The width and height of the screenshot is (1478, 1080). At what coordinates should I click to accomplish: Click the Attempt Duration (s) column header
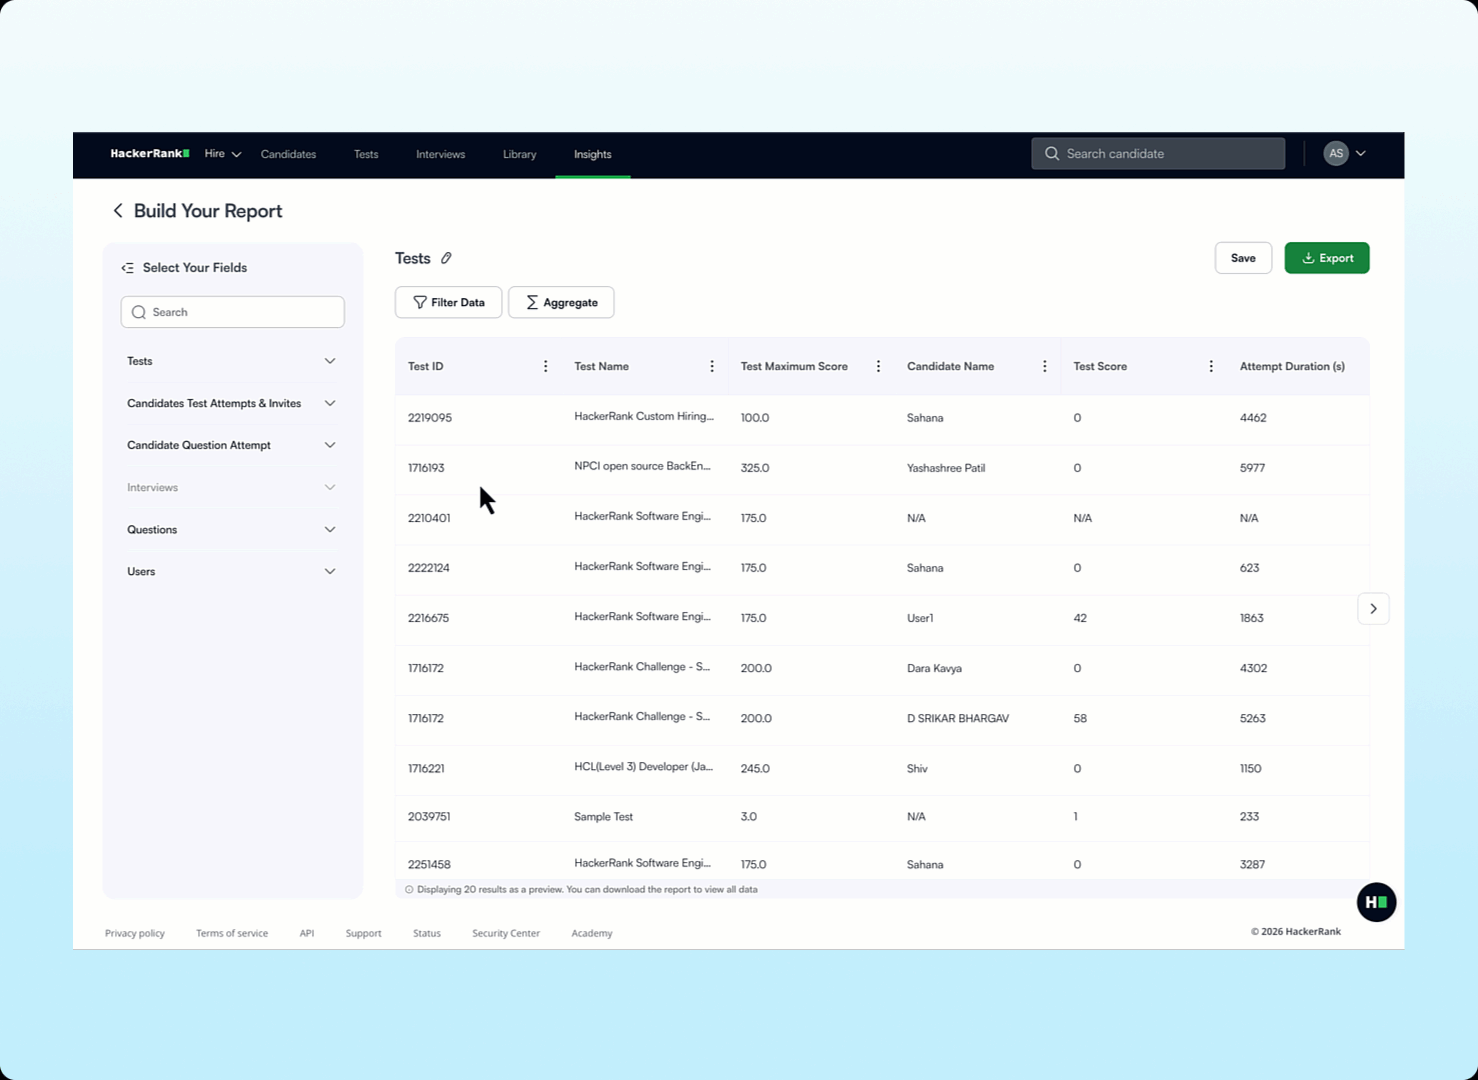pos(1292,367)
